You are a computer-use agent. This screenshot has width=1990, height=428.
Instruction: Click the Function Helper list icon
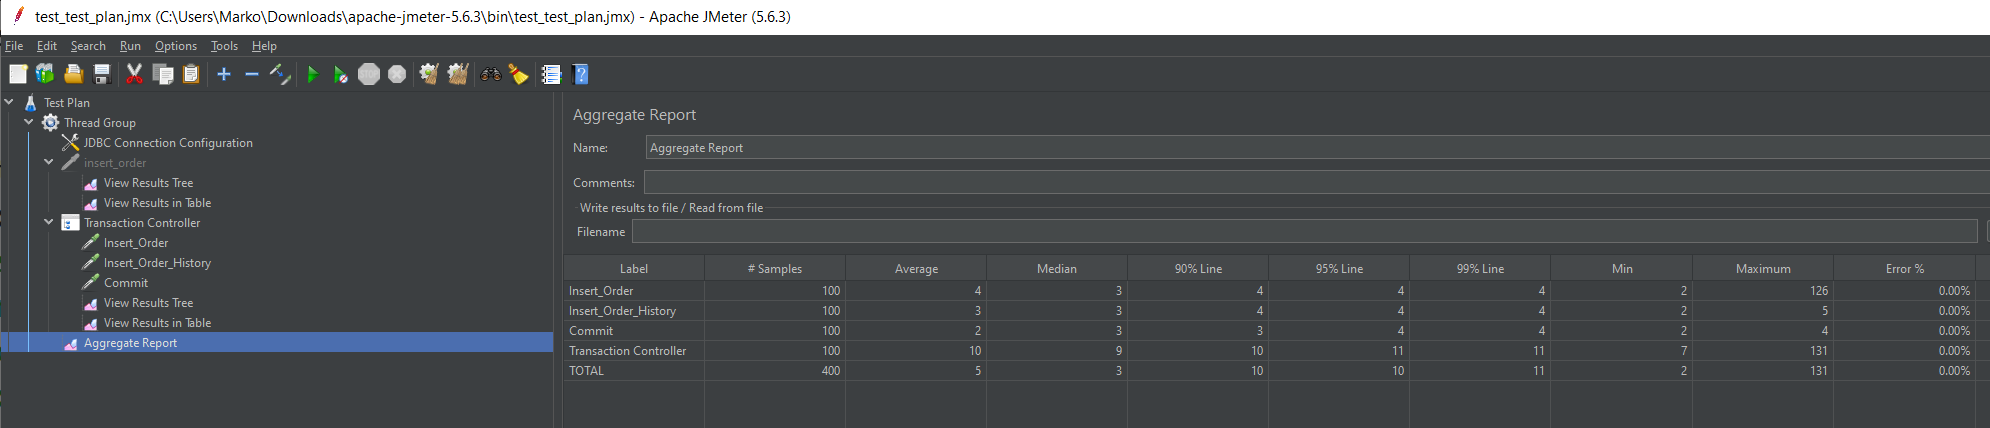click(551, 74)
